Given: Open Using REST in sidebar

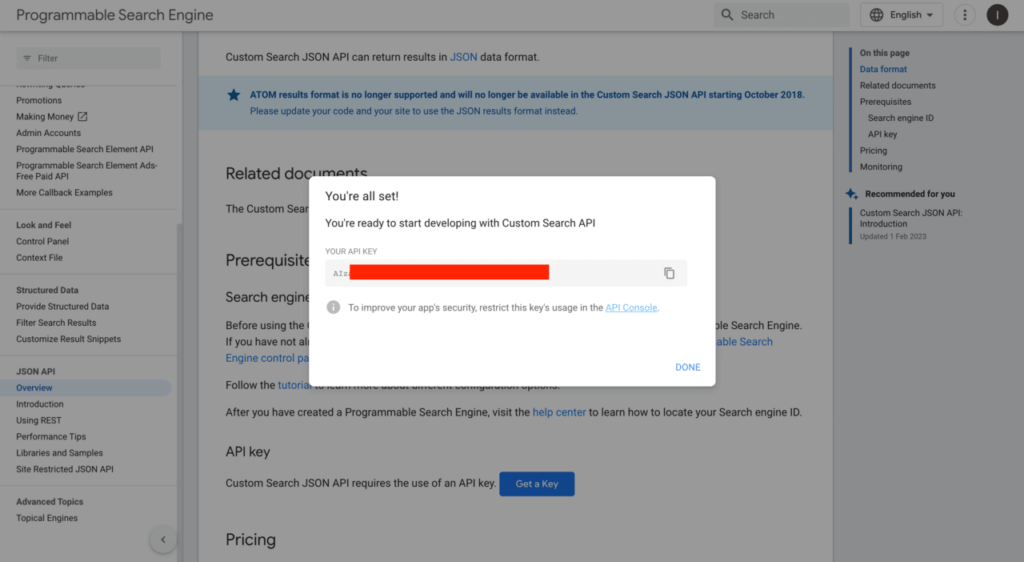Looking at the screenshot, I should tap(39, 421).
